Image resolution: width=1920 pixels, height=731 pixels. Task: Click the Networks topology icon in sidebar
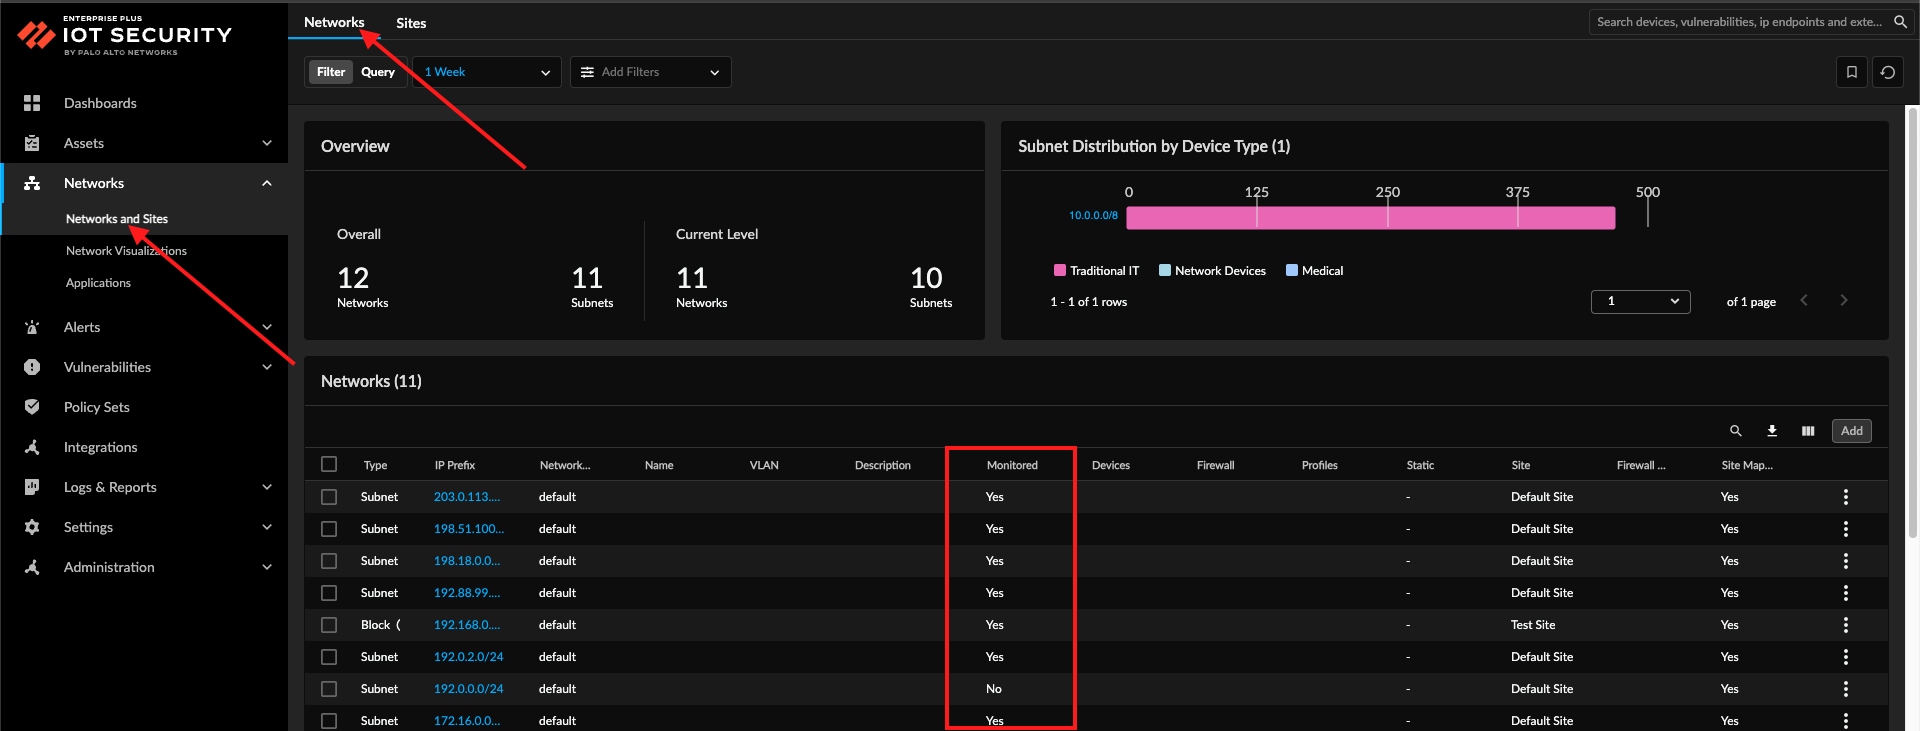[x=32, y=183]
